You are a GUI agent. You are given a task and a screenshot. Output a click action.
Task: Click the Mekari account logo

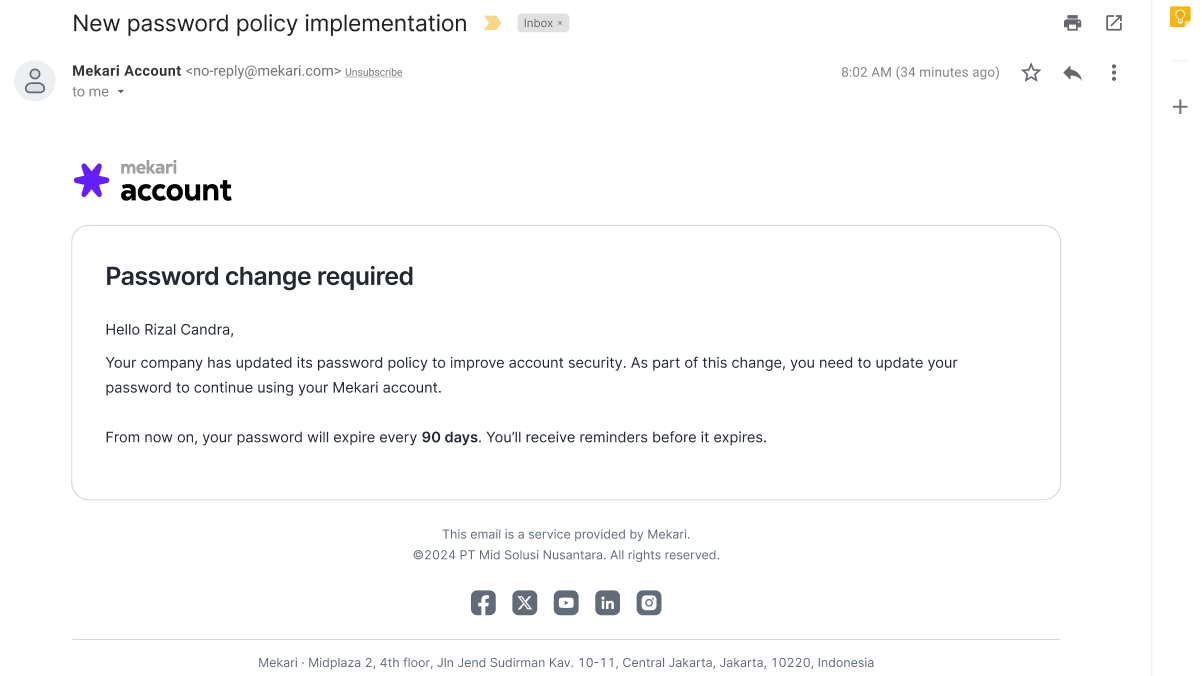[x=153, y=181]
